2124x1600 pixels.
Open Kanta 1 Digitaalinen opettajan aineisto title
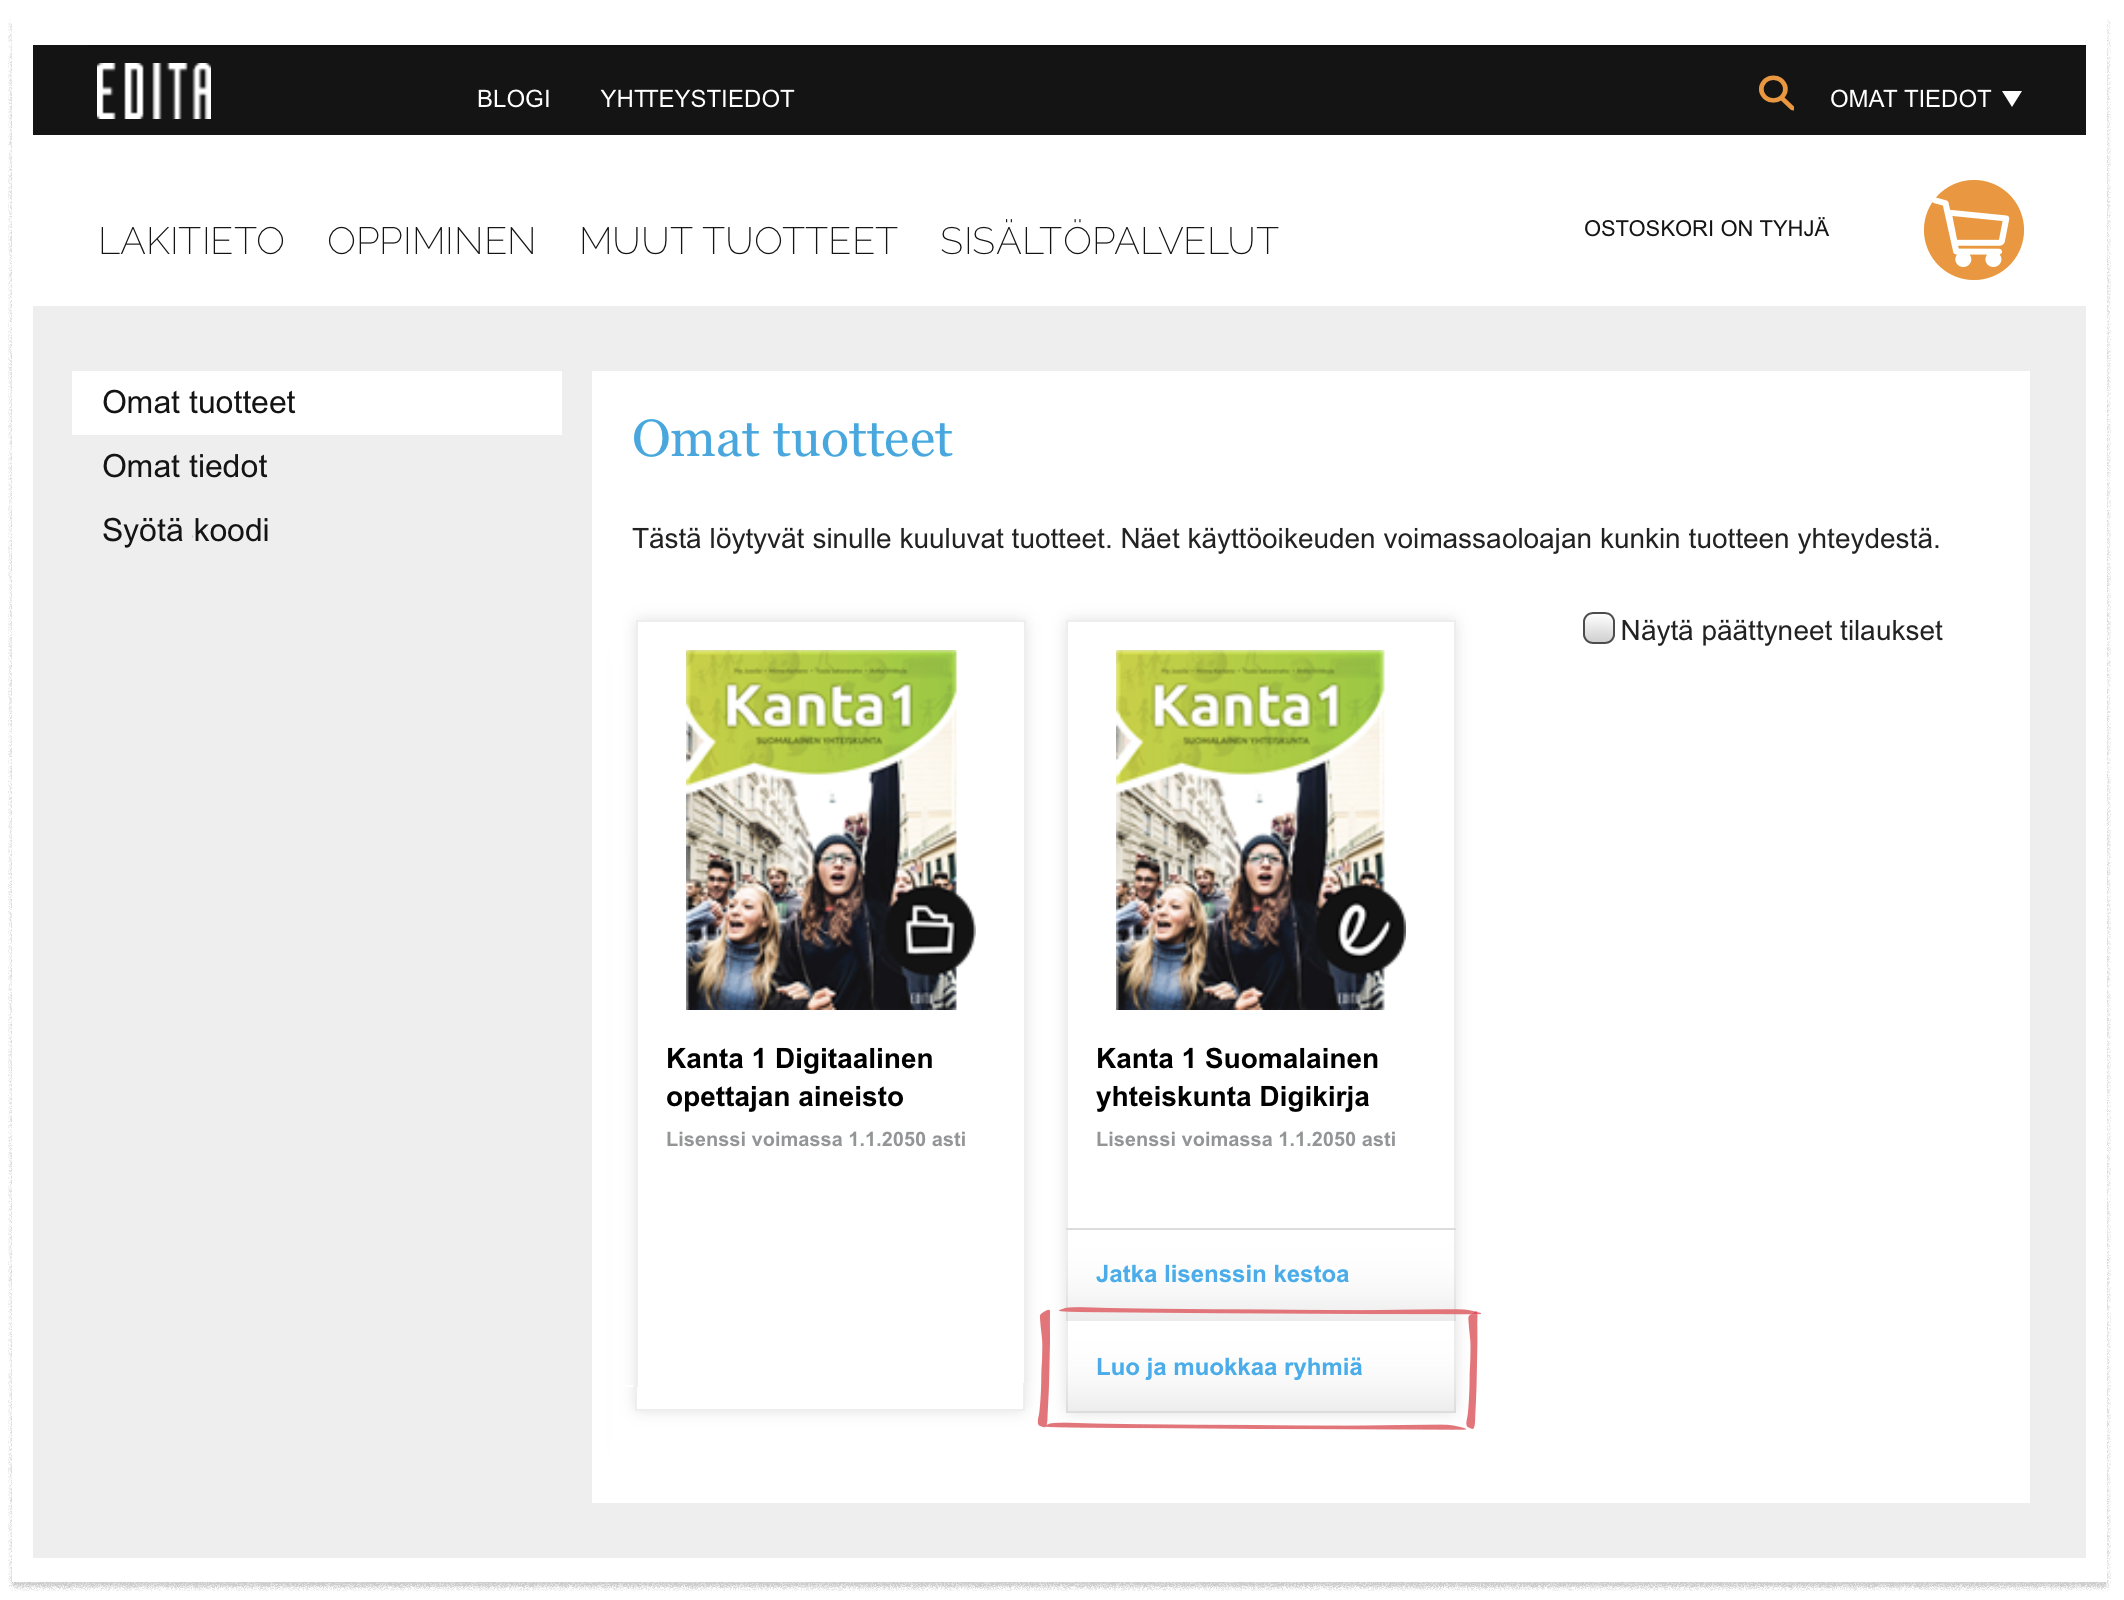799,1077
